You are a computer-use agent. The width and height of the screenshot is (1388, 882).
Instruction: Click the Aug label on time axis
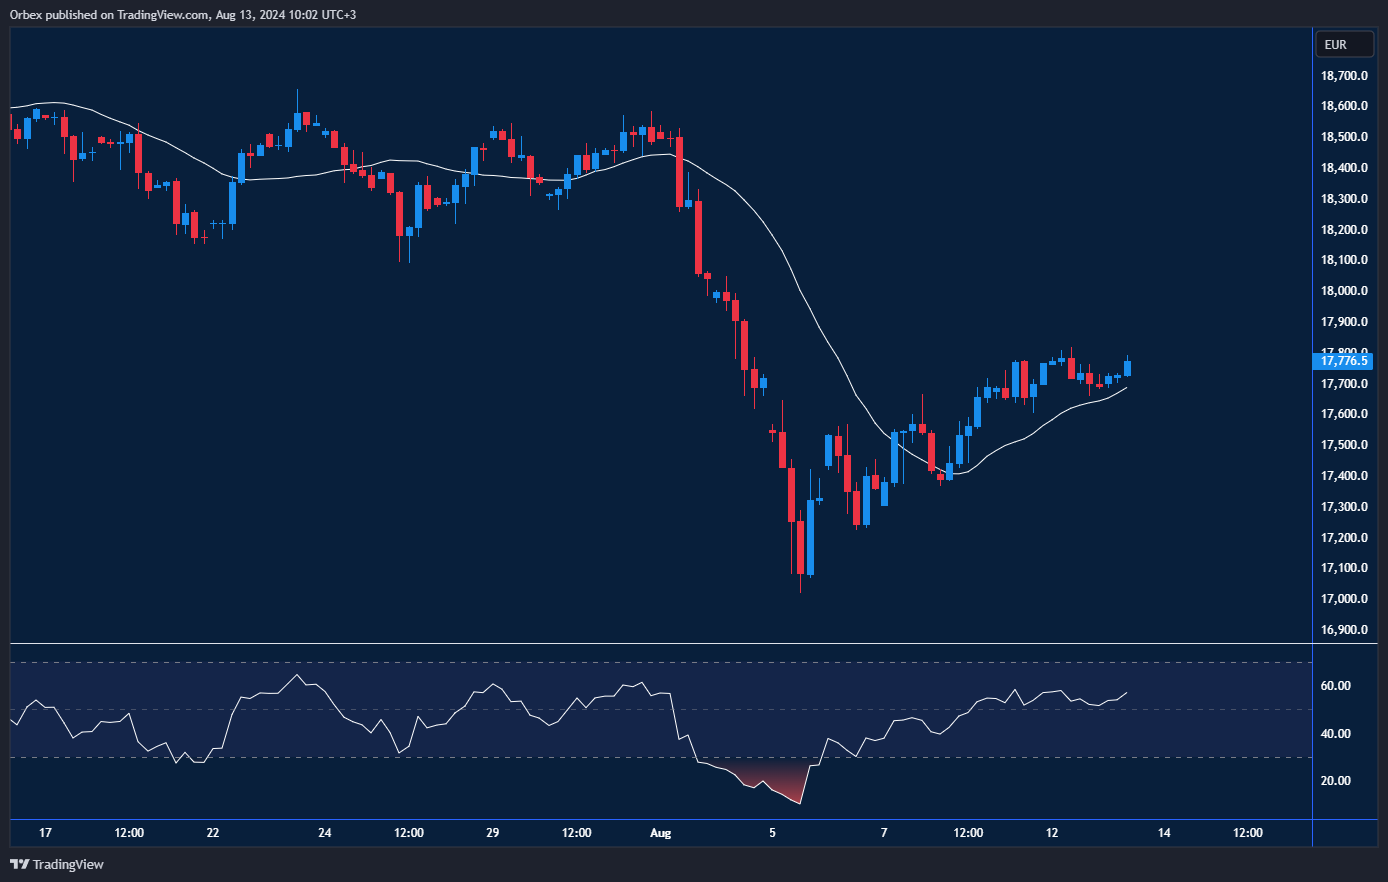point(660,833)
